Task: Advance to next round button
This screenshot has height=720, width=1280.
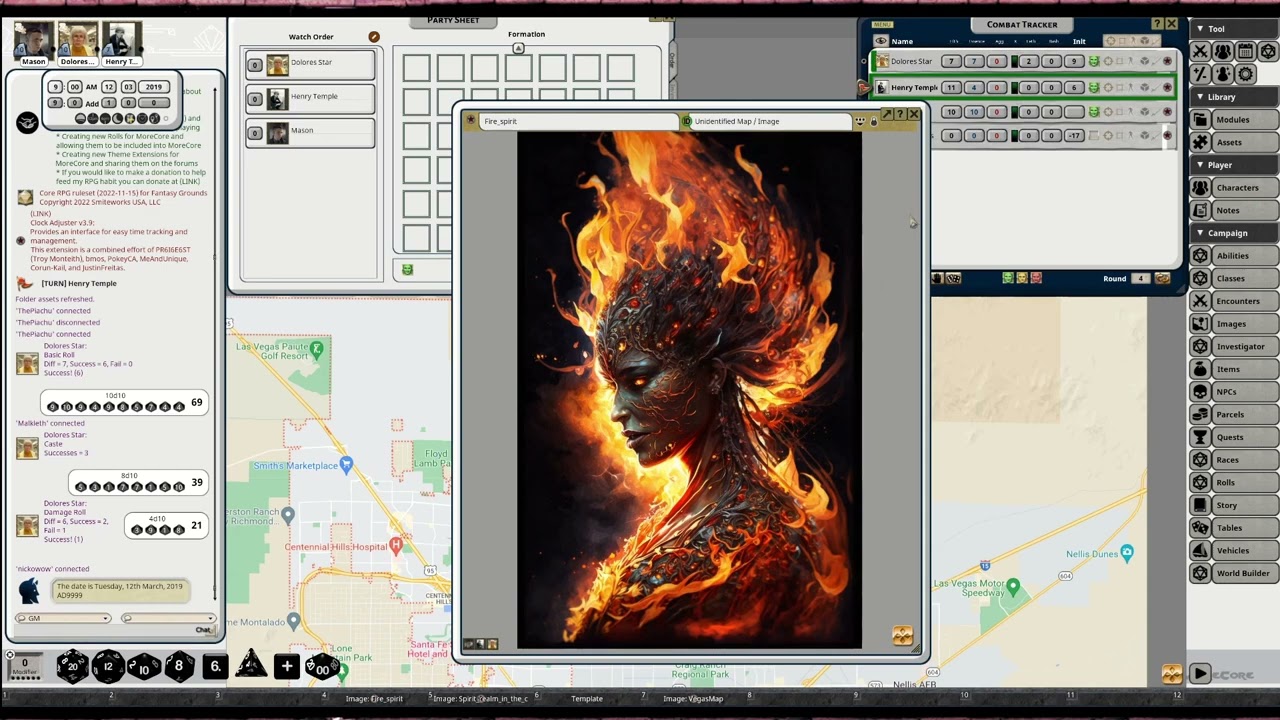Action: tap(1162, 278)
